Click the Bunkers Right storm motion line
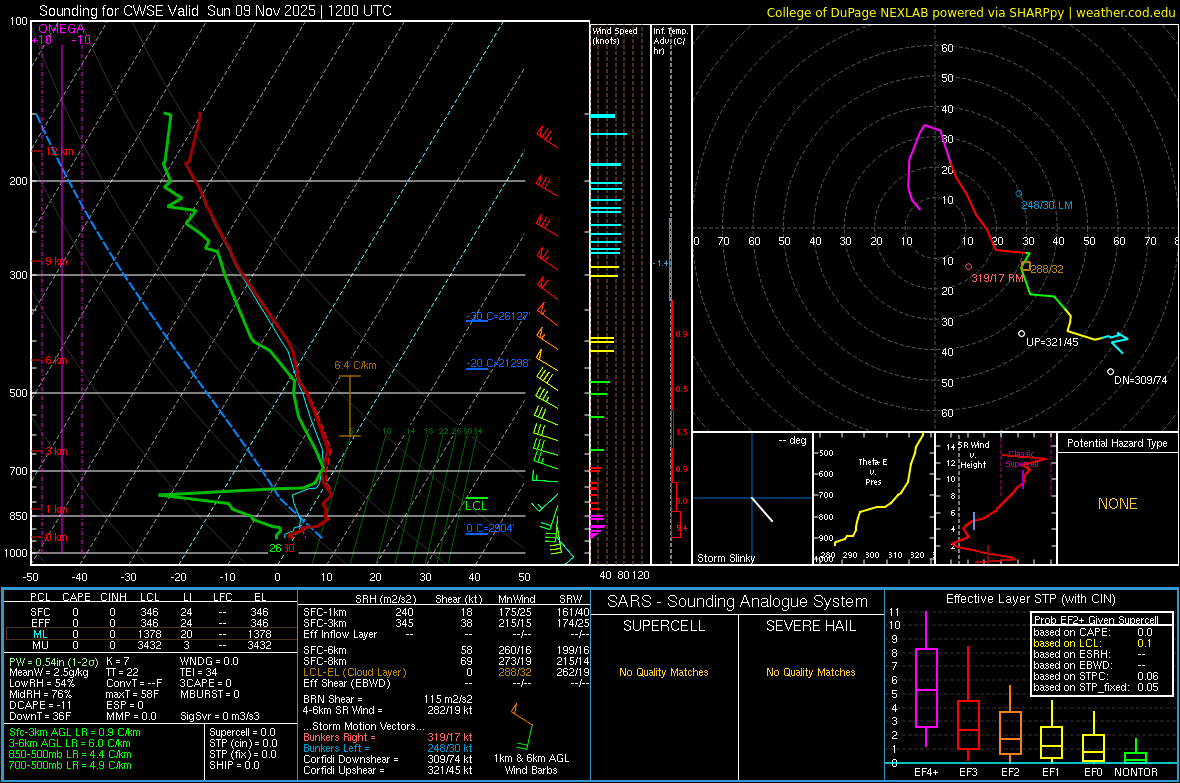1180x783 pixels. (388, 737)
